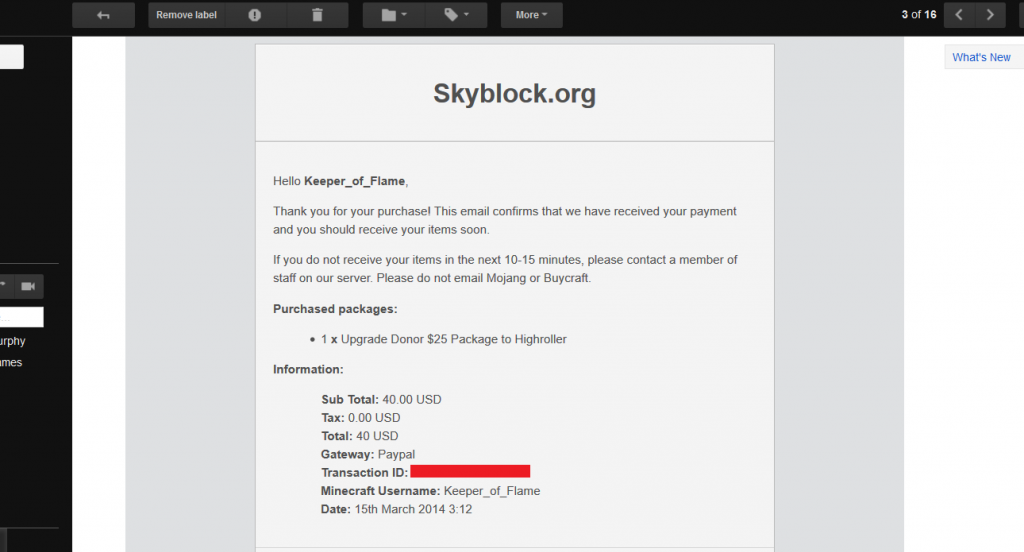Open the Labels tag dropdown
1024x552 pixels.
456,15
